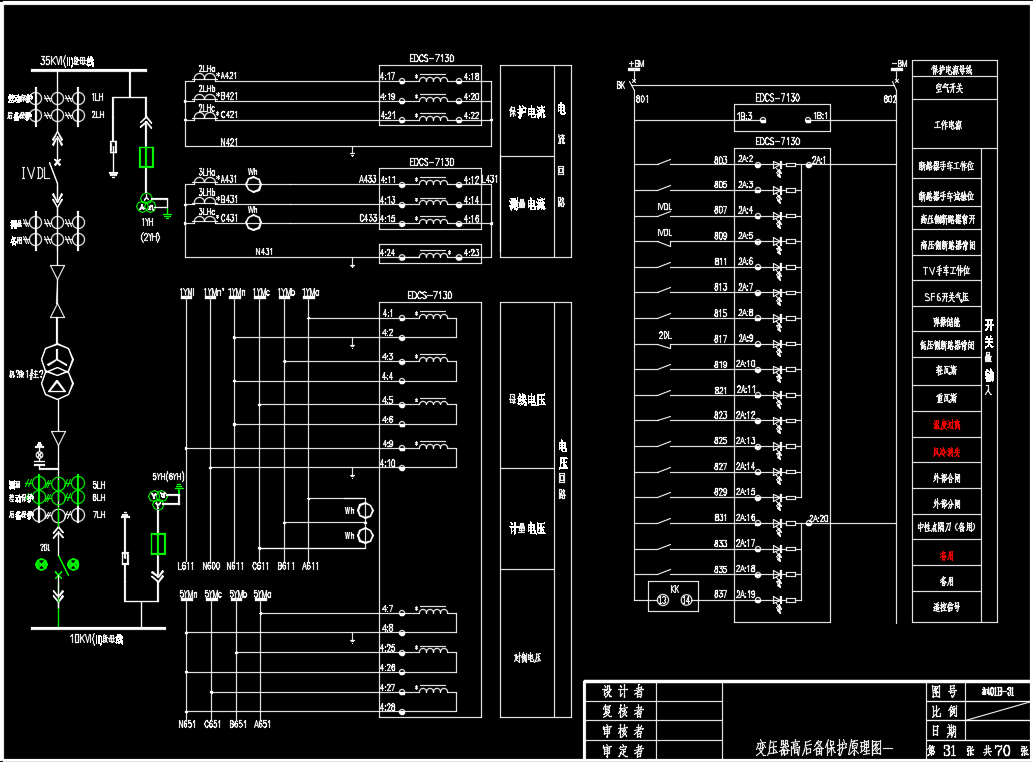Select the 审定者 cell in the title block
This screenshot has width=1033, height=762.
pos(623,750)
